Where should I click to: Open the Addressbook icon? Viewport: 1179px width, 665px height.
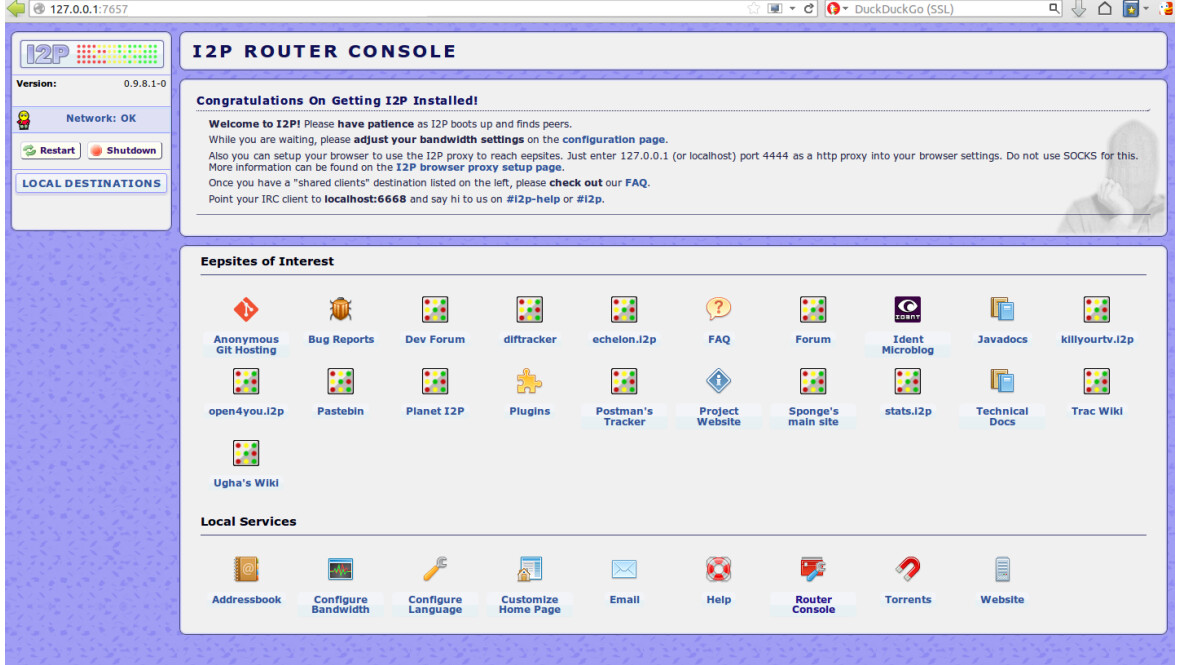coord(246,570)
